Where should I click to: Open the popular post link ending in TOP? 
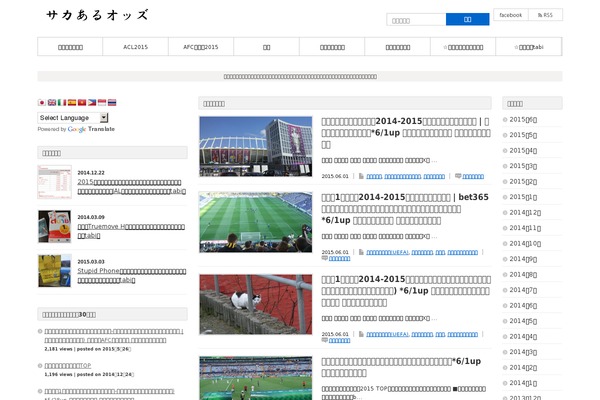pos(68,366)
